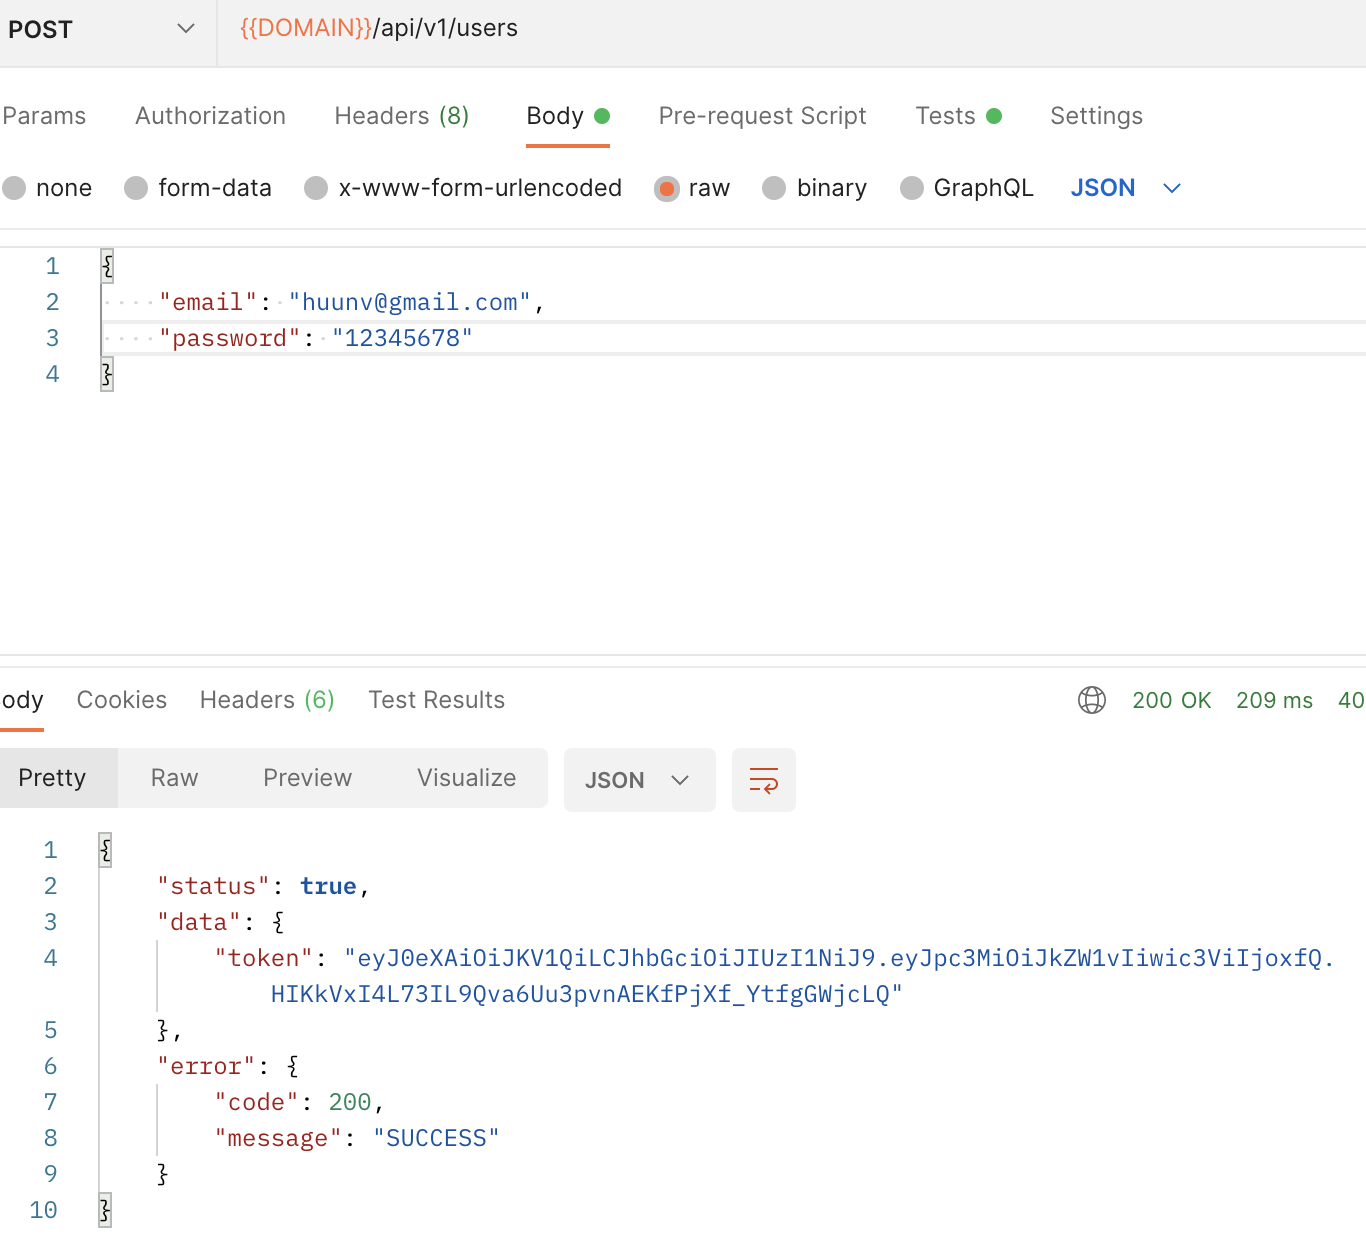Viewport: 1366px width, 1238px height.
Task: Switch to the Params tab
Action: 44,116
